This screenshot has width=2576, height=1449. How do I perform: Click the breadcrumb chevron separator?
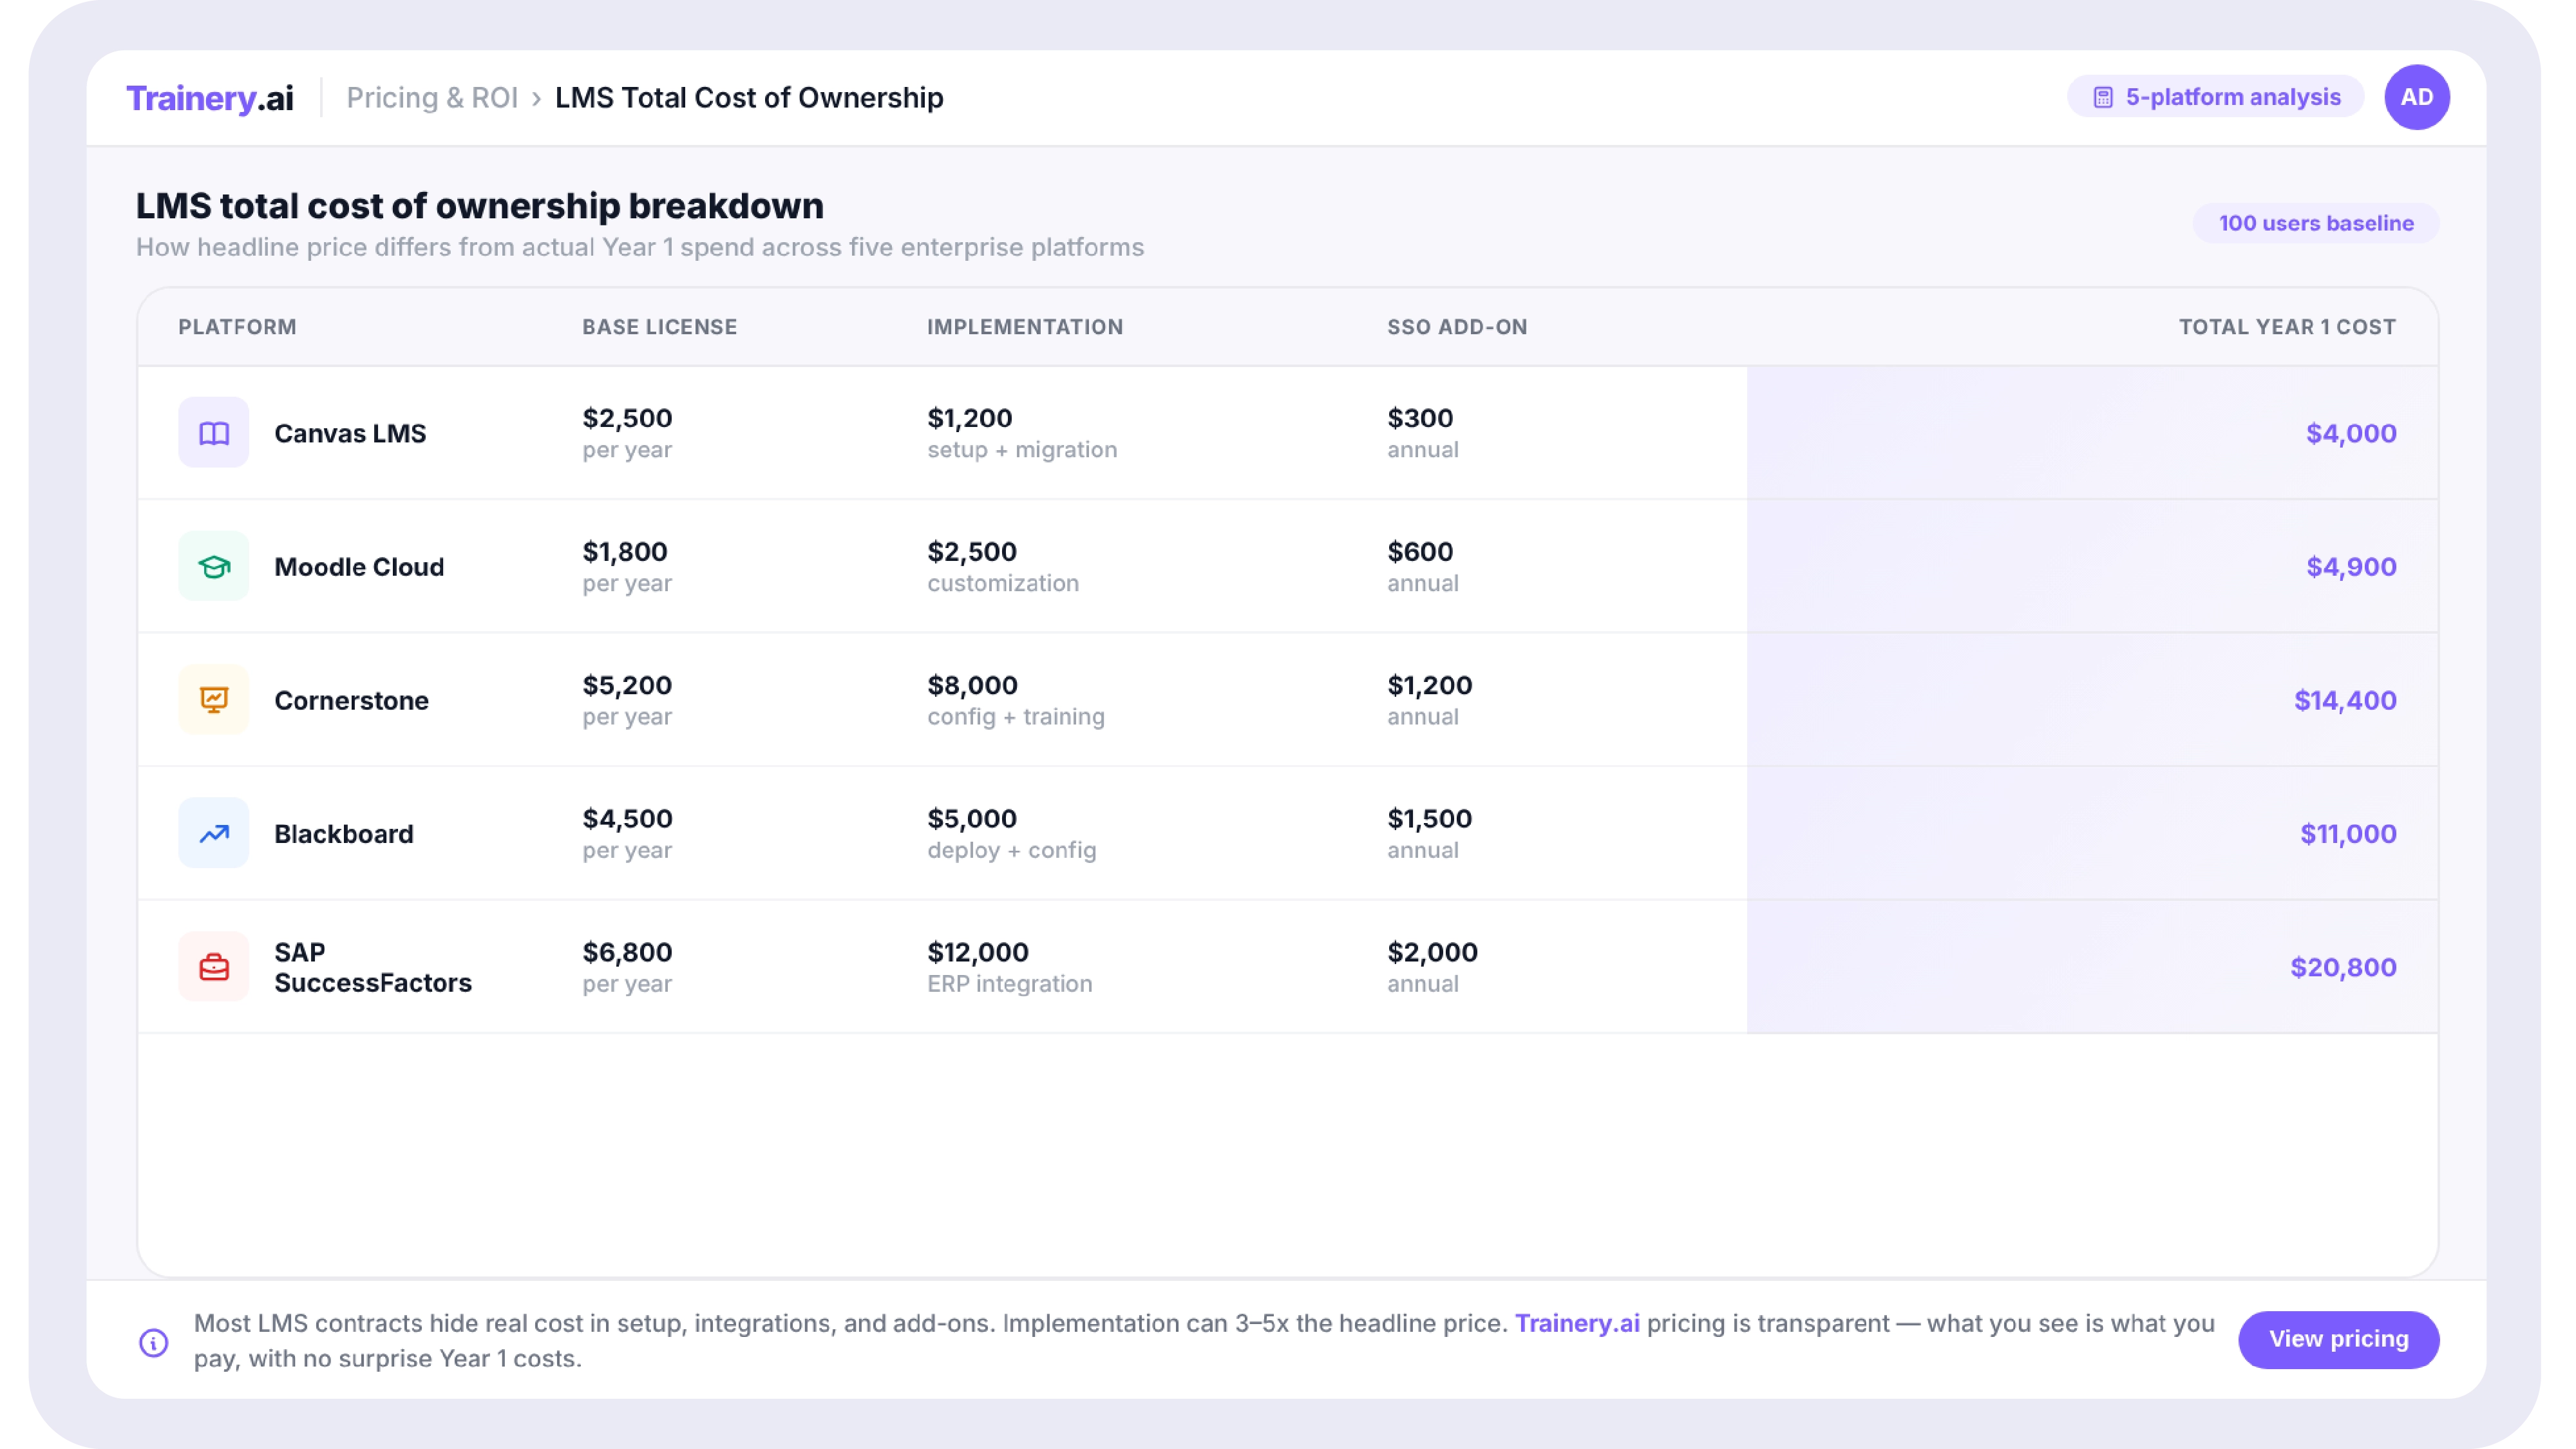537,99
